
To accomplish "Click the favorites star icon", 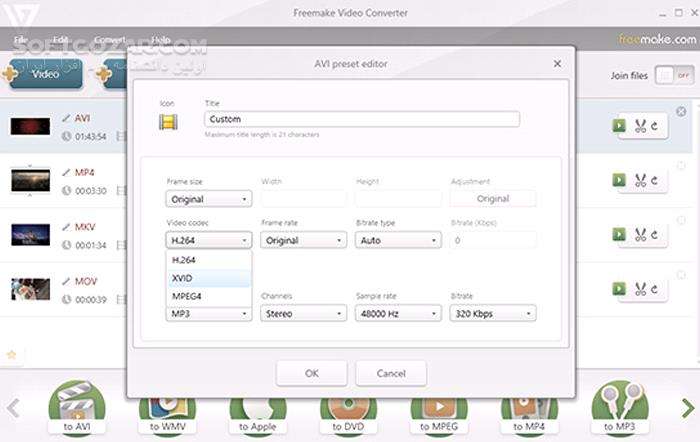I will click(11, 355).
